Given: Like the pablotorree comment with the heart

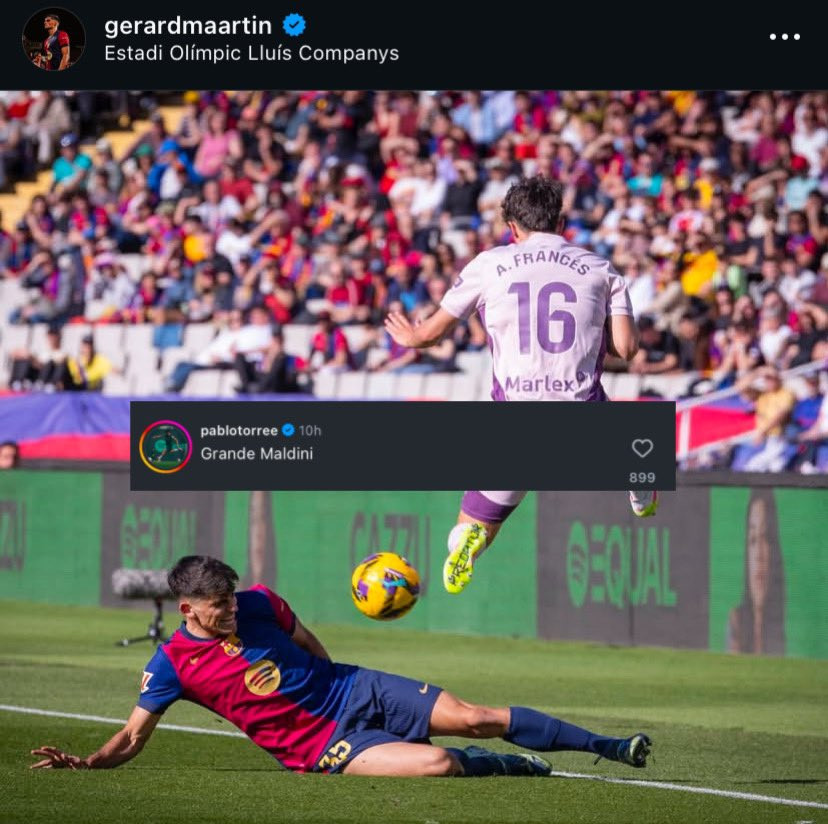Looking at the screenshot, I should [x=642, y=448].
